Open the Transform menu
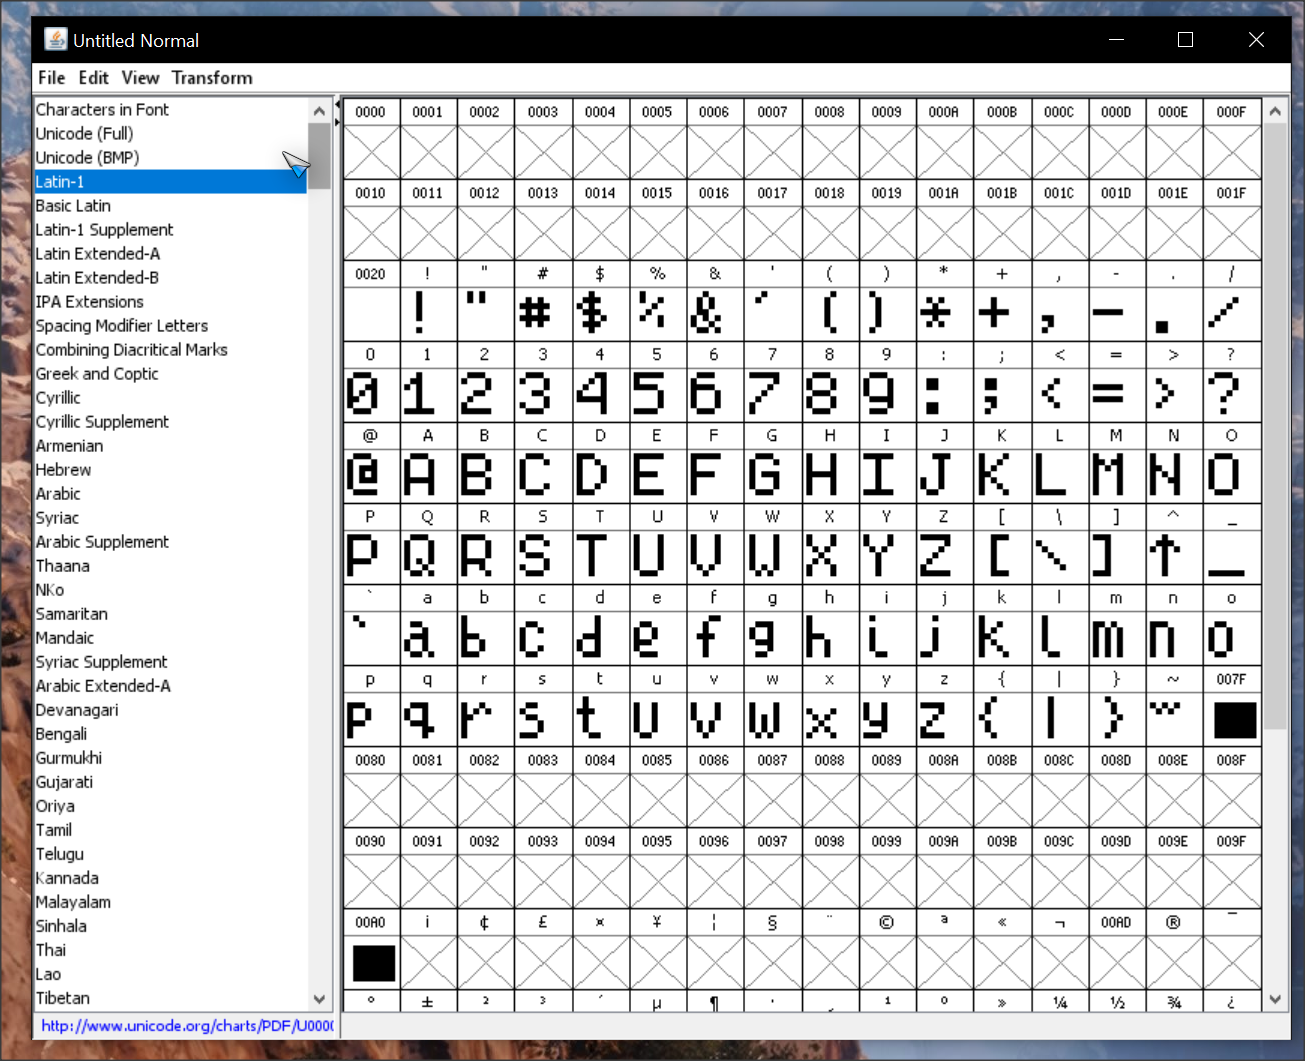Screen dimensions: 1305x1061 (x=212, y=78)
